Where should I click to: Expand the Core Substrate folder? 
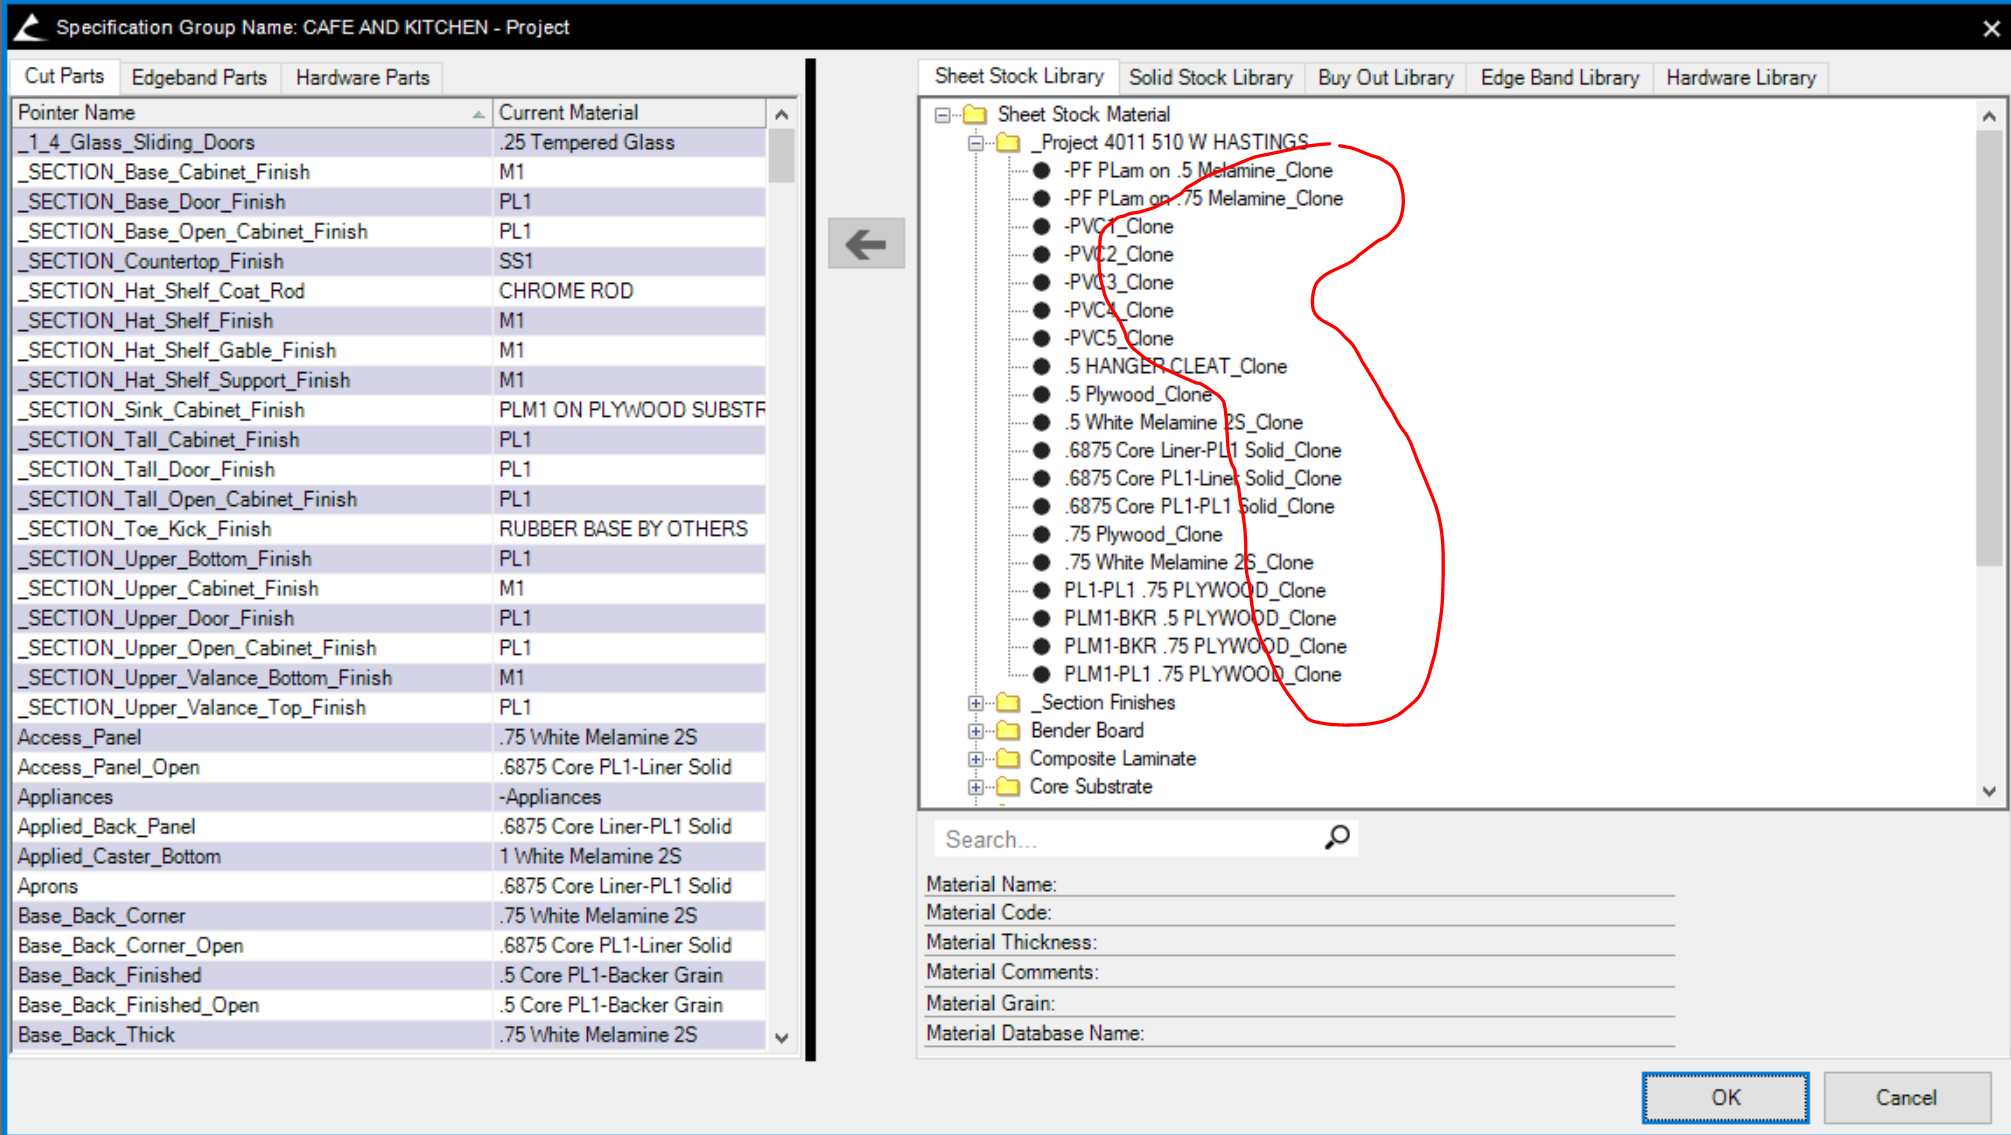(x=975, y=787)
